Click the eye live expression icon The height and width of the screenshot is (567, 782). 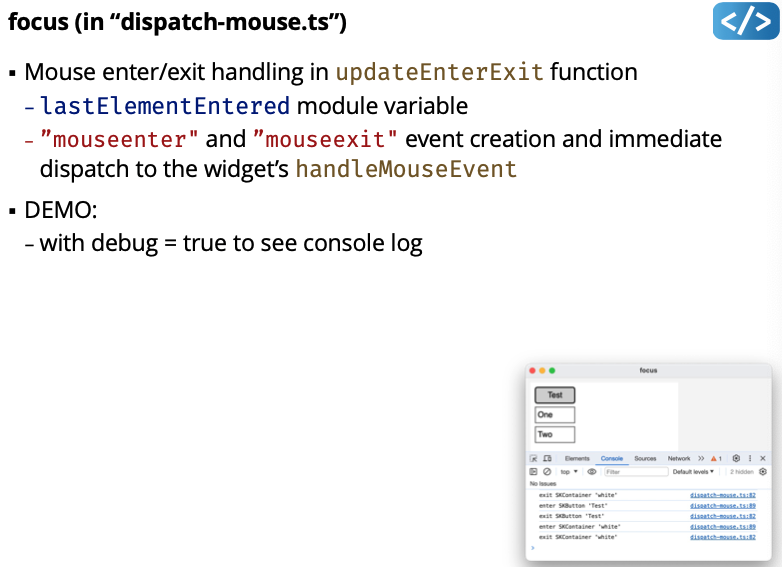pyautogui.click(x=592, y=471)
